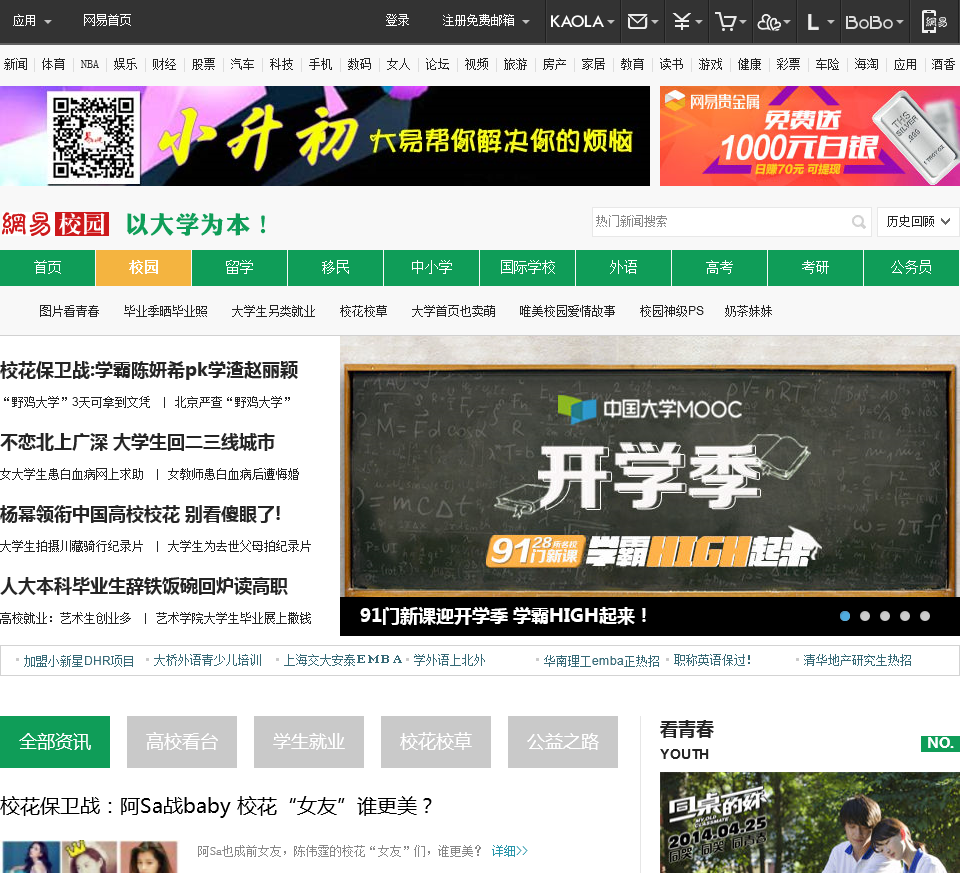Click the NetEase Campus logo
Viewport: 960px width, 873px height.
coord(55,224)
